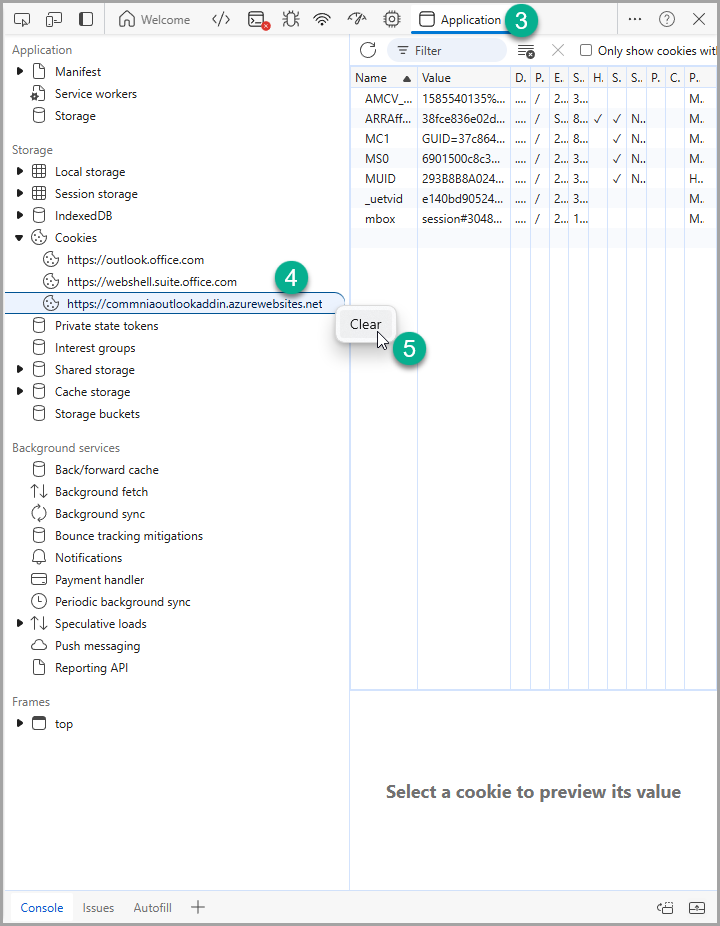Toggle the activity bar sidebar icon
The width and height of the screenshot is (720, 926).
tap(86, 19)
